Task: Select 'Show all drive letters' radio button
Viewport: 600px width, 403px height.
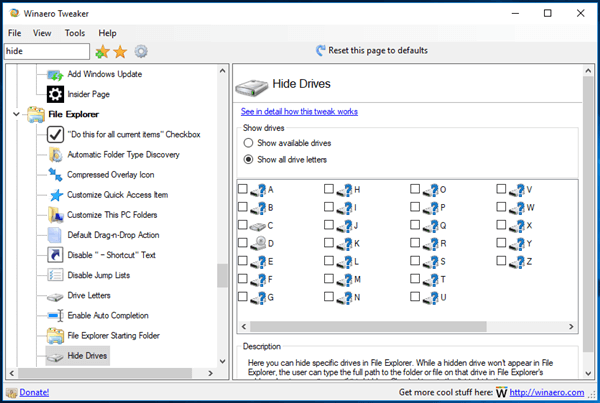Action: pyautogui.click(x=248, y=160)
